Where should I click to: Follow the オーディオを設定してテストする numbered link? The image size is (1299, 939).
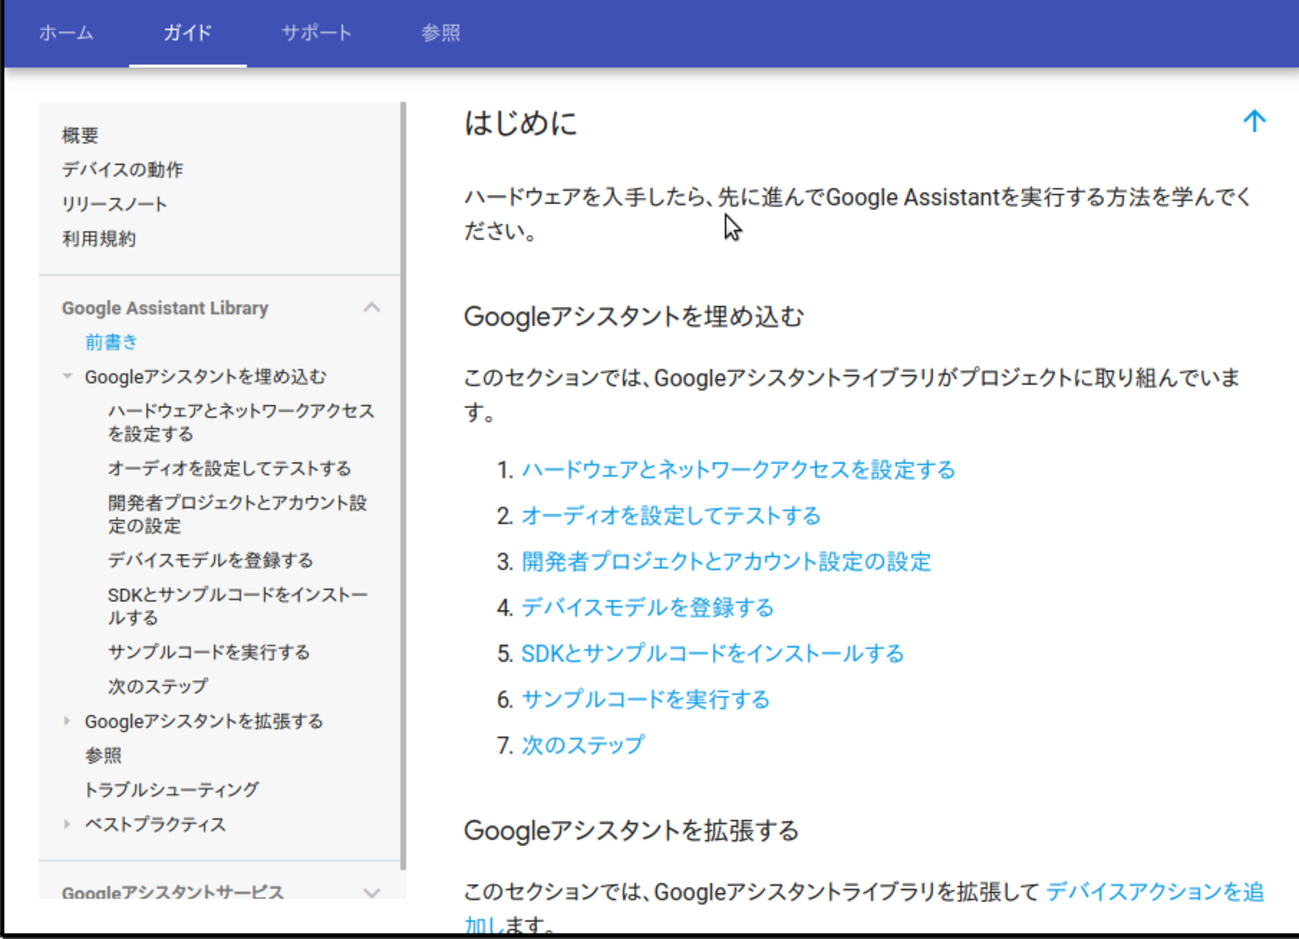(670, 516)
